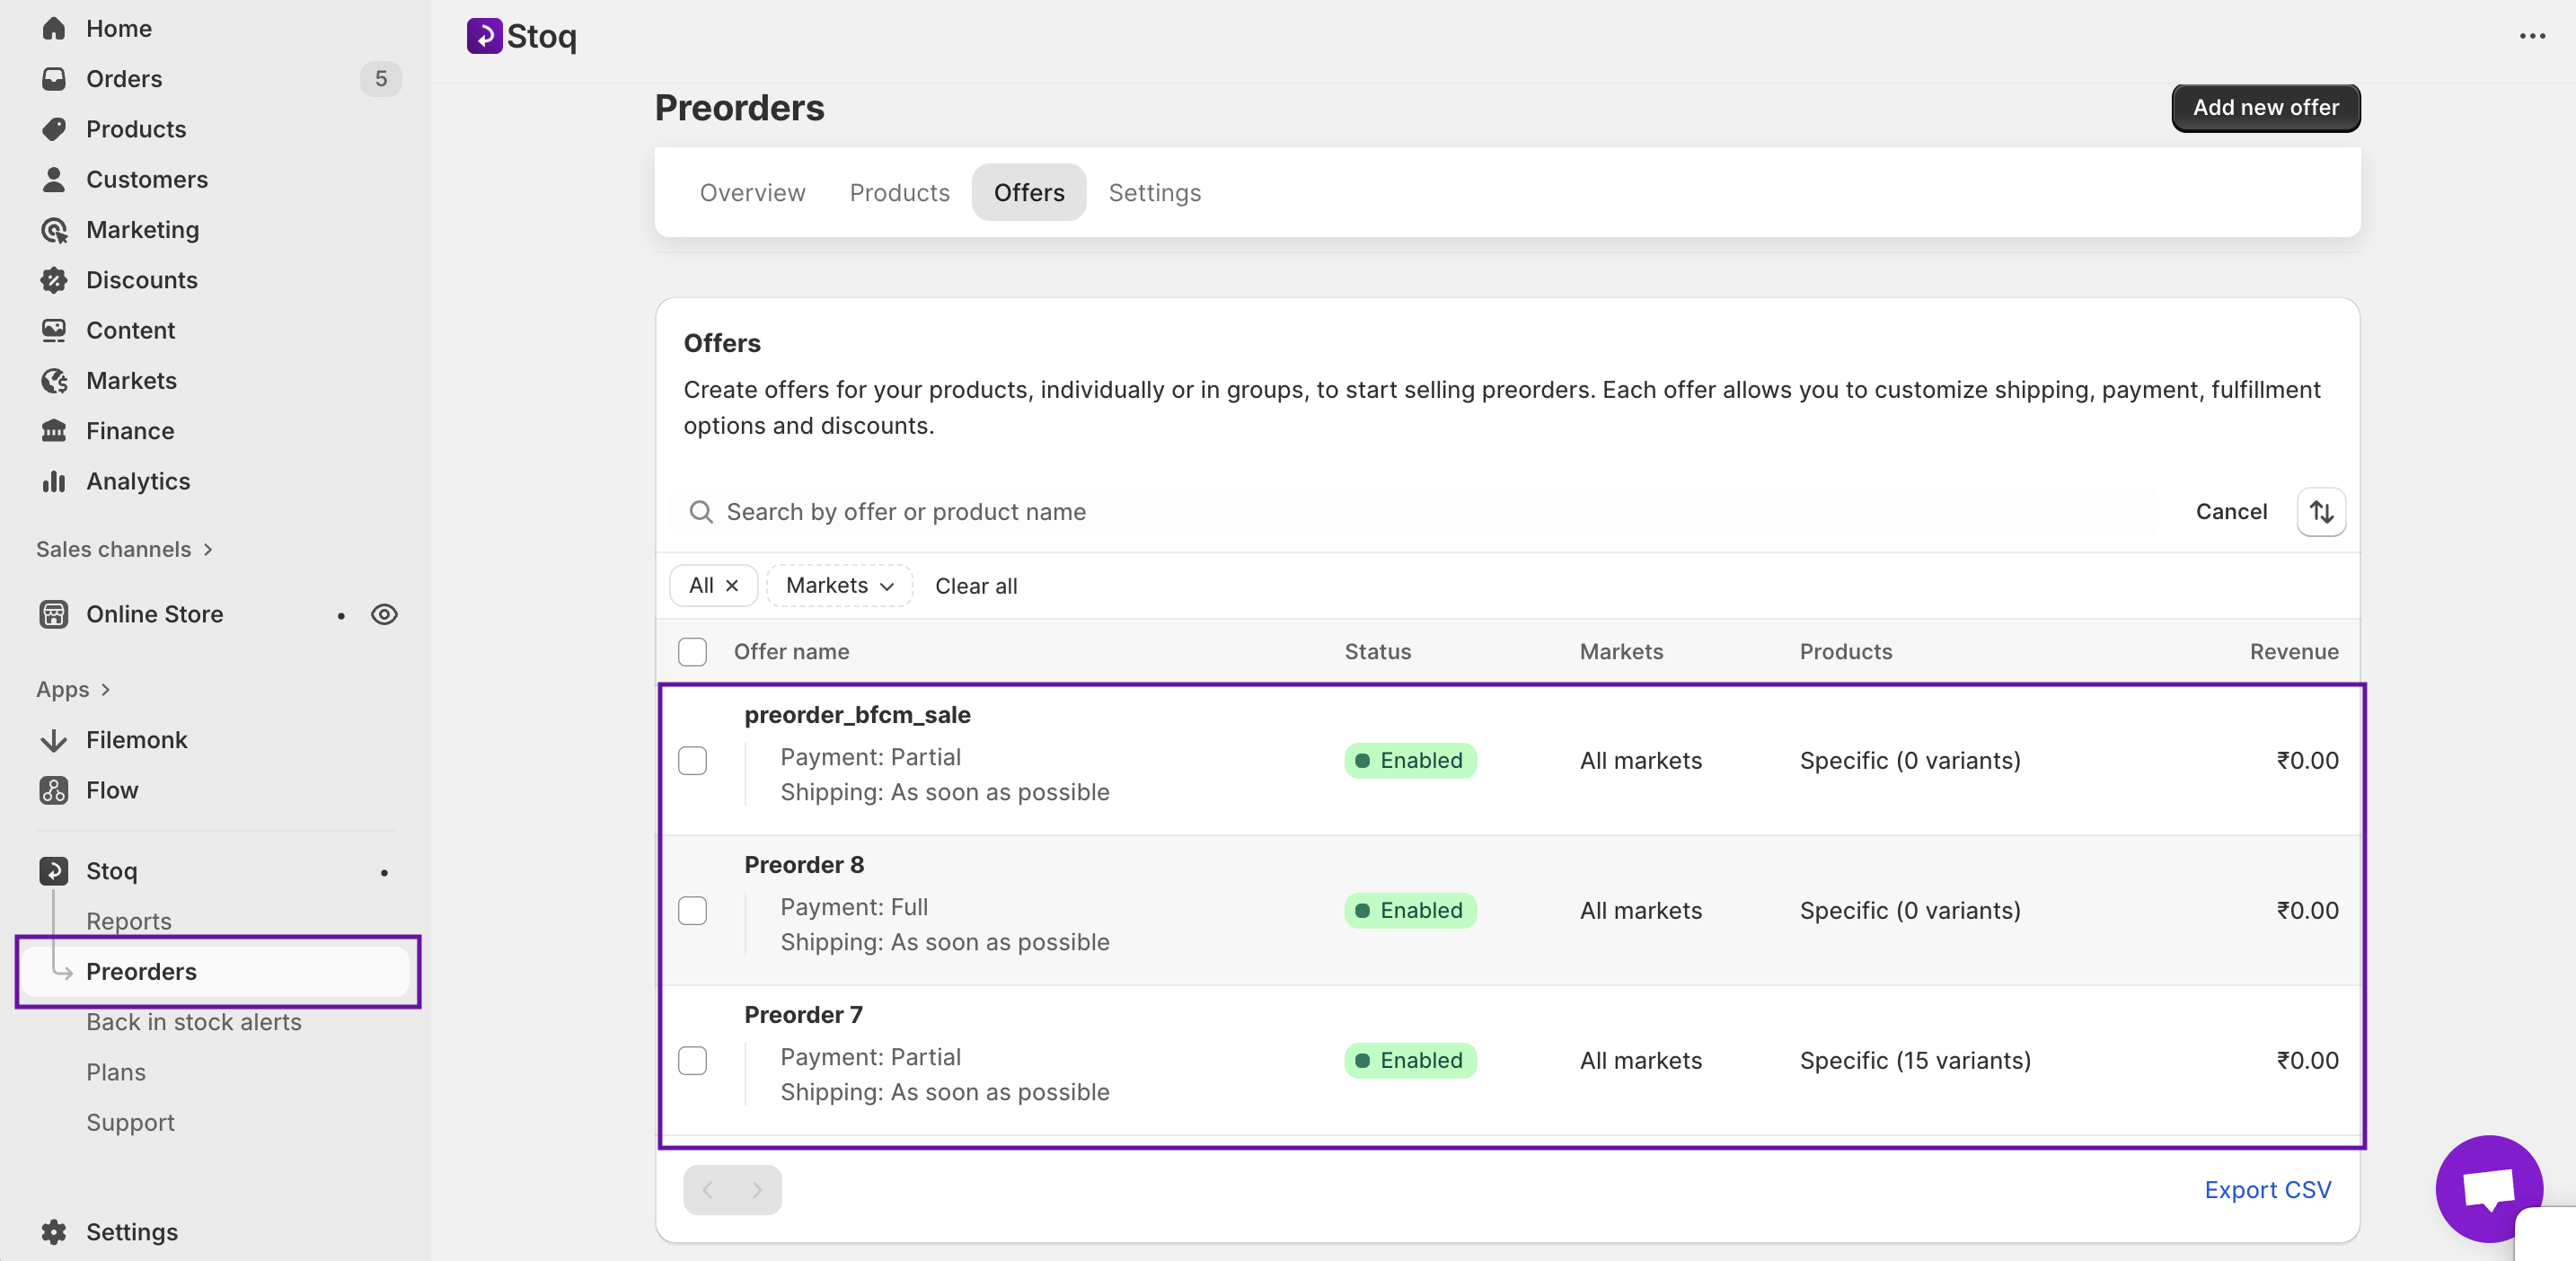Click the sort arrows icon button
2576x1261 pixels.
pos(2320,512)
